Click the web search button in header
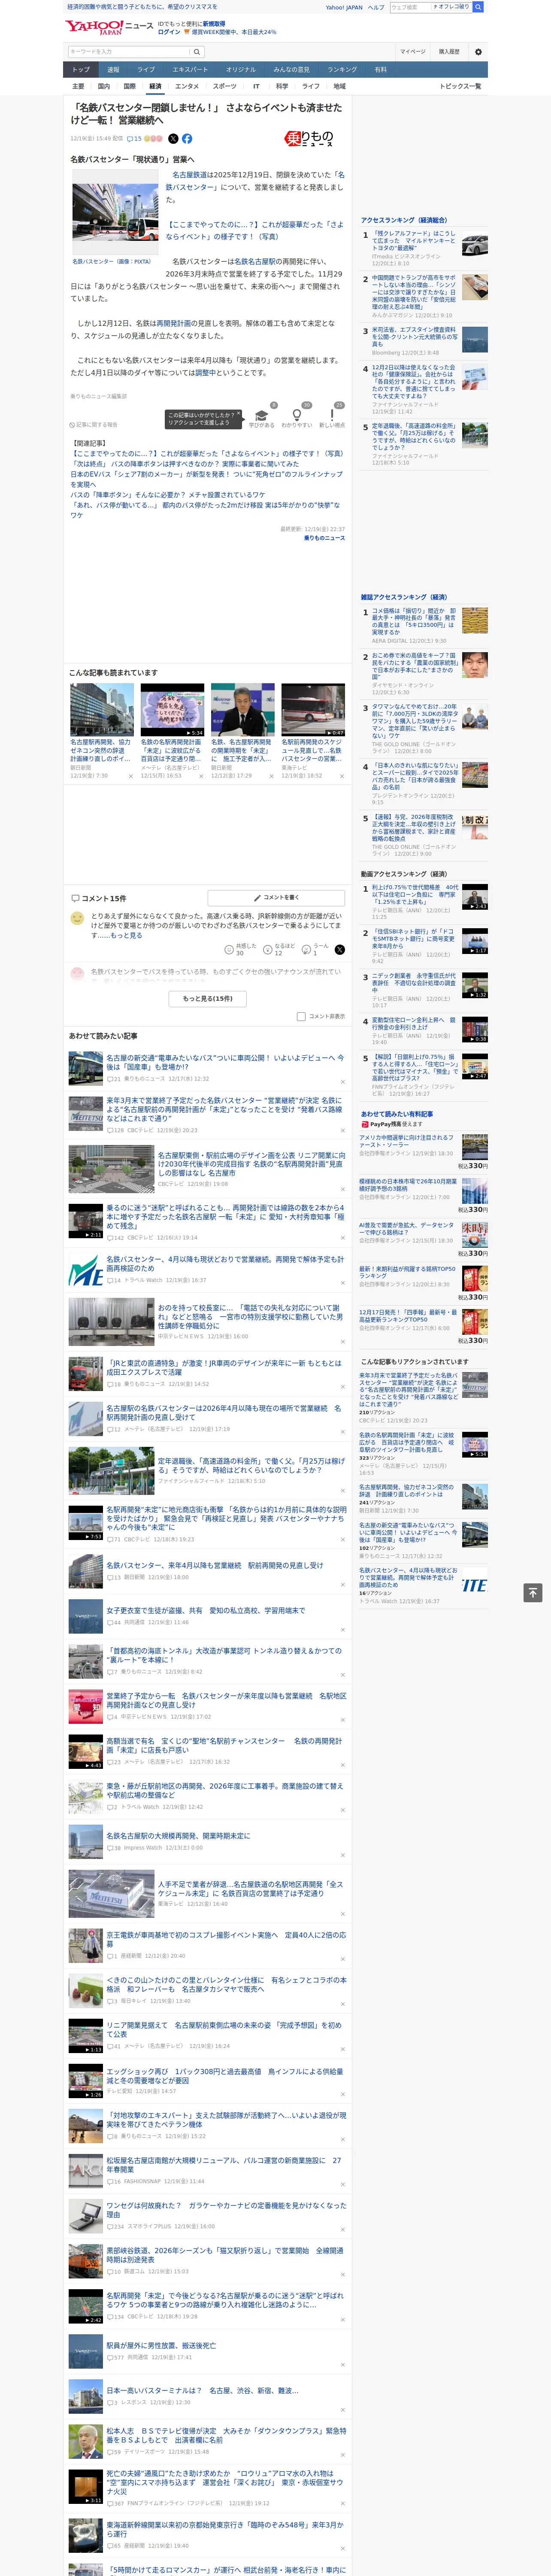551x2576 pixels. pos(478,7)
